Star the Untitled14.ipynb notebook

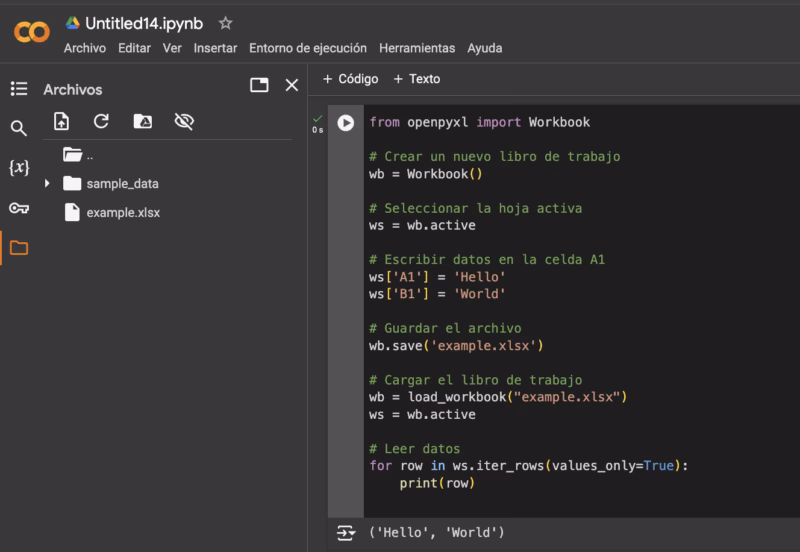coord(226,23)
